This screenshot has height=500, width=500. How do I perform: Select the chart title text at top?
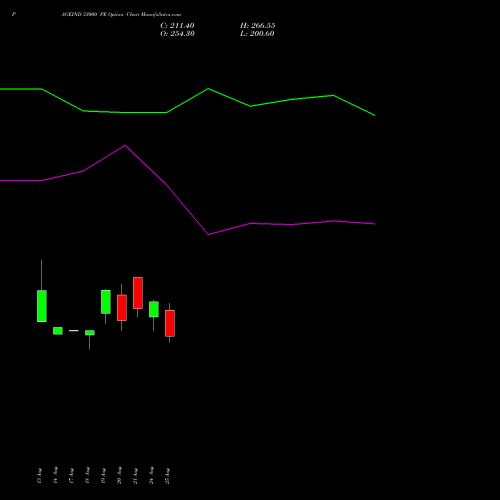coord(121,14)
